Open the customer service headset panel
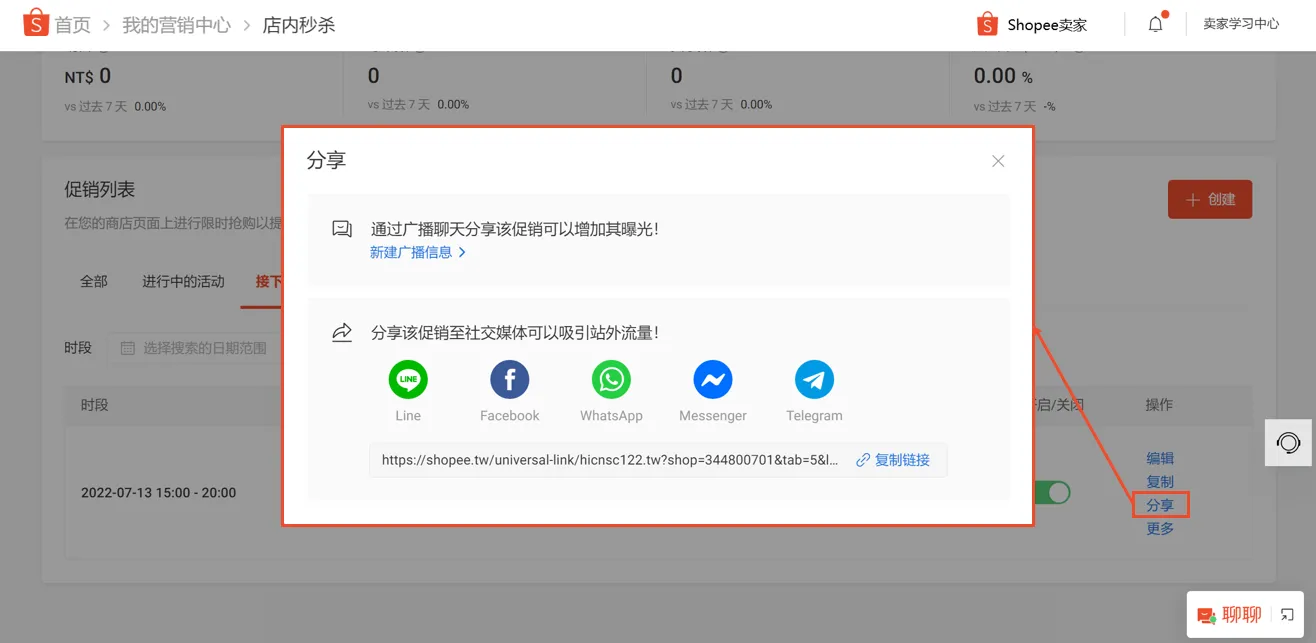1316x643 pixels. click(x=1288, y=442)
